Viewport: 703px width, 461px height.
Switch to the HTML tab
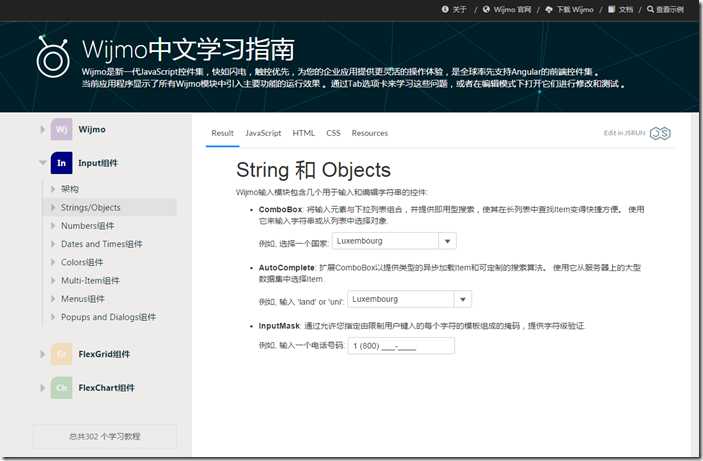(x=304, y=133)
